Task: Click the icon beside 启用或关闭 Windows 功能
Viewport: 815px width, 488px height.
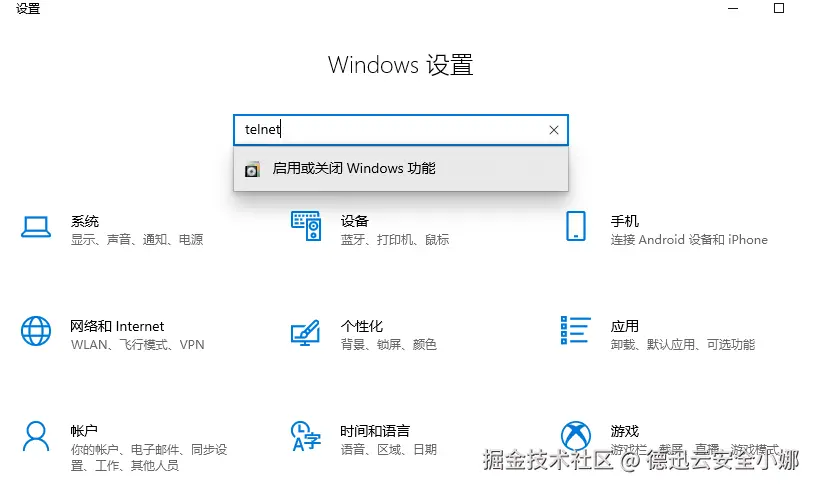Action: [252, 169]
